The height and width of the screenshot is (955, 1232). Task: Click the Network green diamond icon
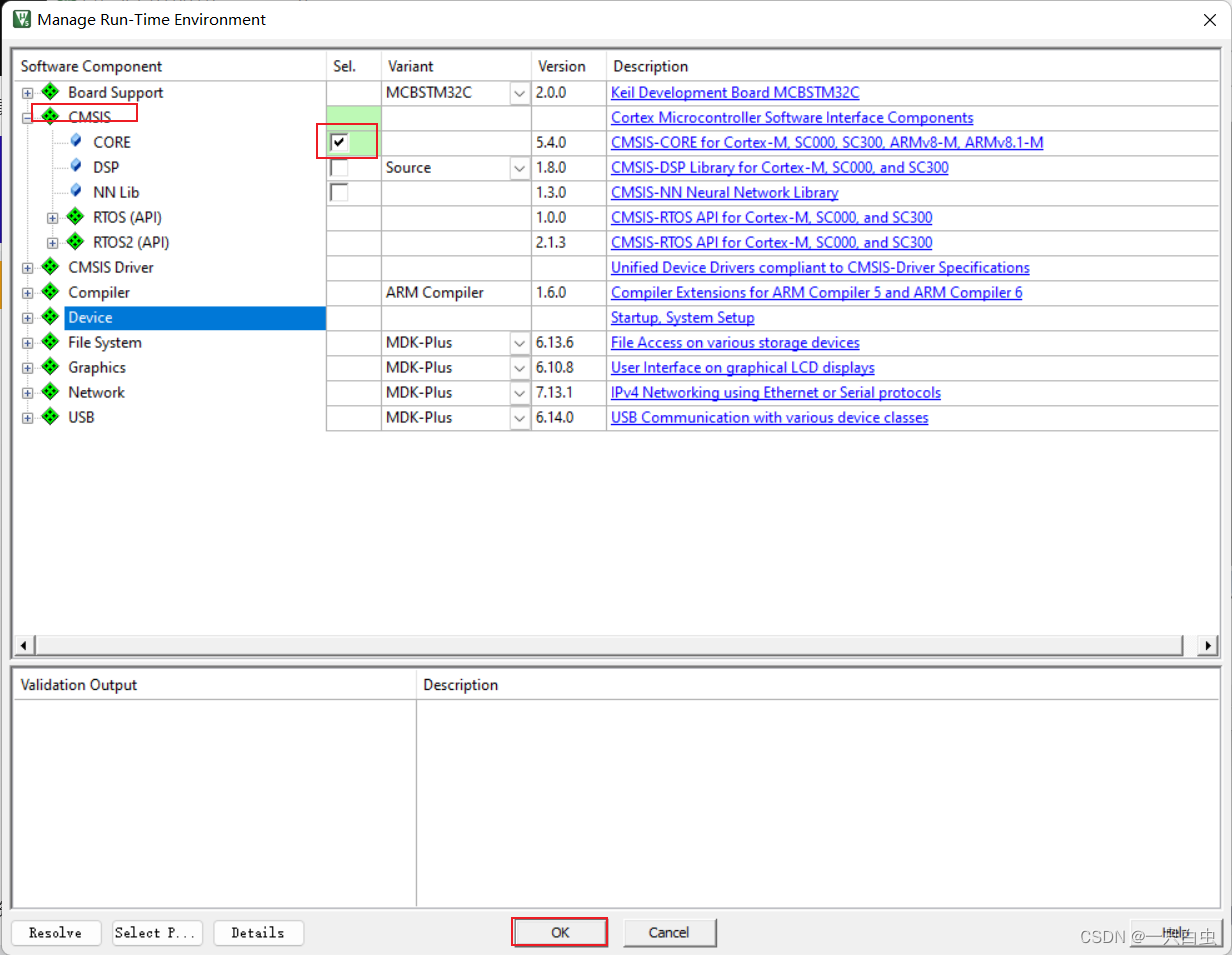coord(50,392)
